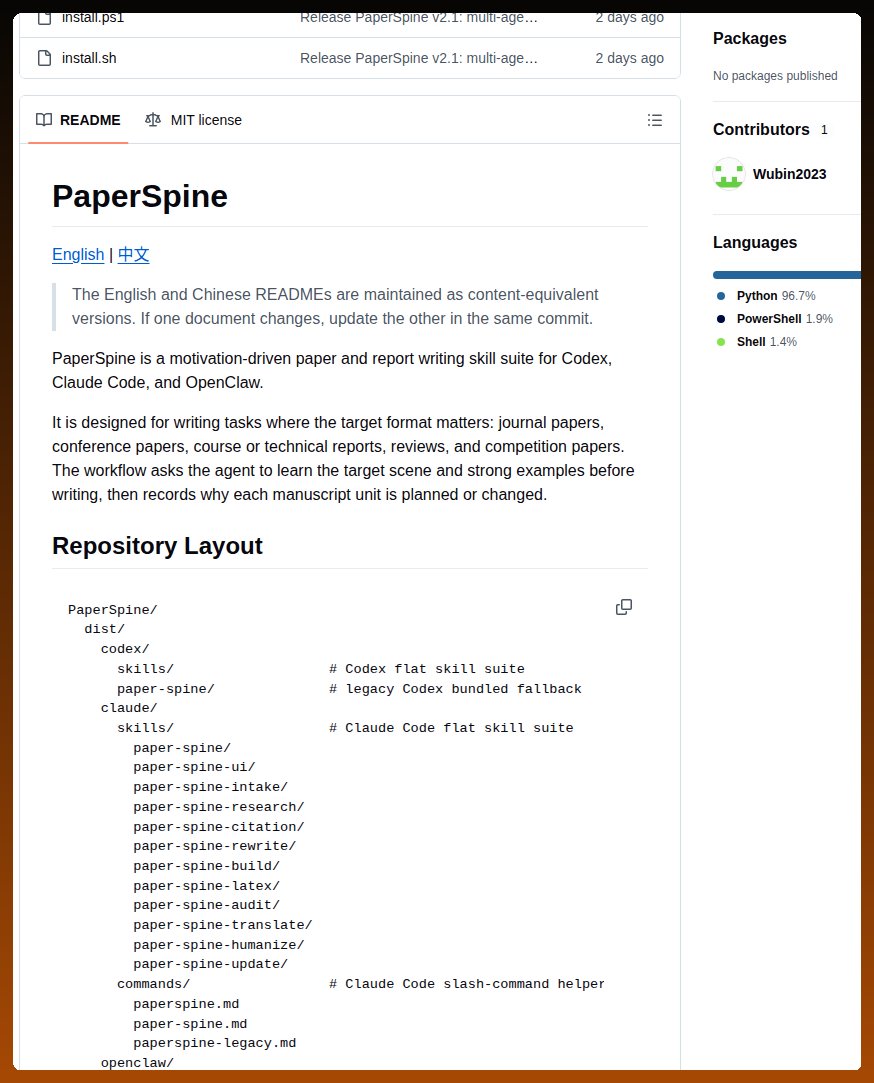Open the Packages section heading
The height and width of the screenshot is (1083, 874).
(750, 39)
